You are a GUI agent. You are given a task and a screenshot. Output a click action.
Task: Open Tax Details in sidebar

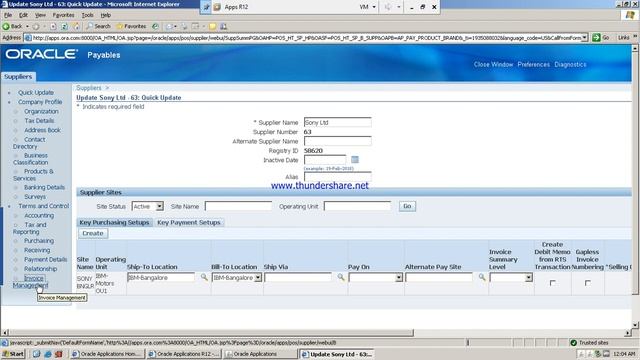pyautogui.click(x=39, y=121)
